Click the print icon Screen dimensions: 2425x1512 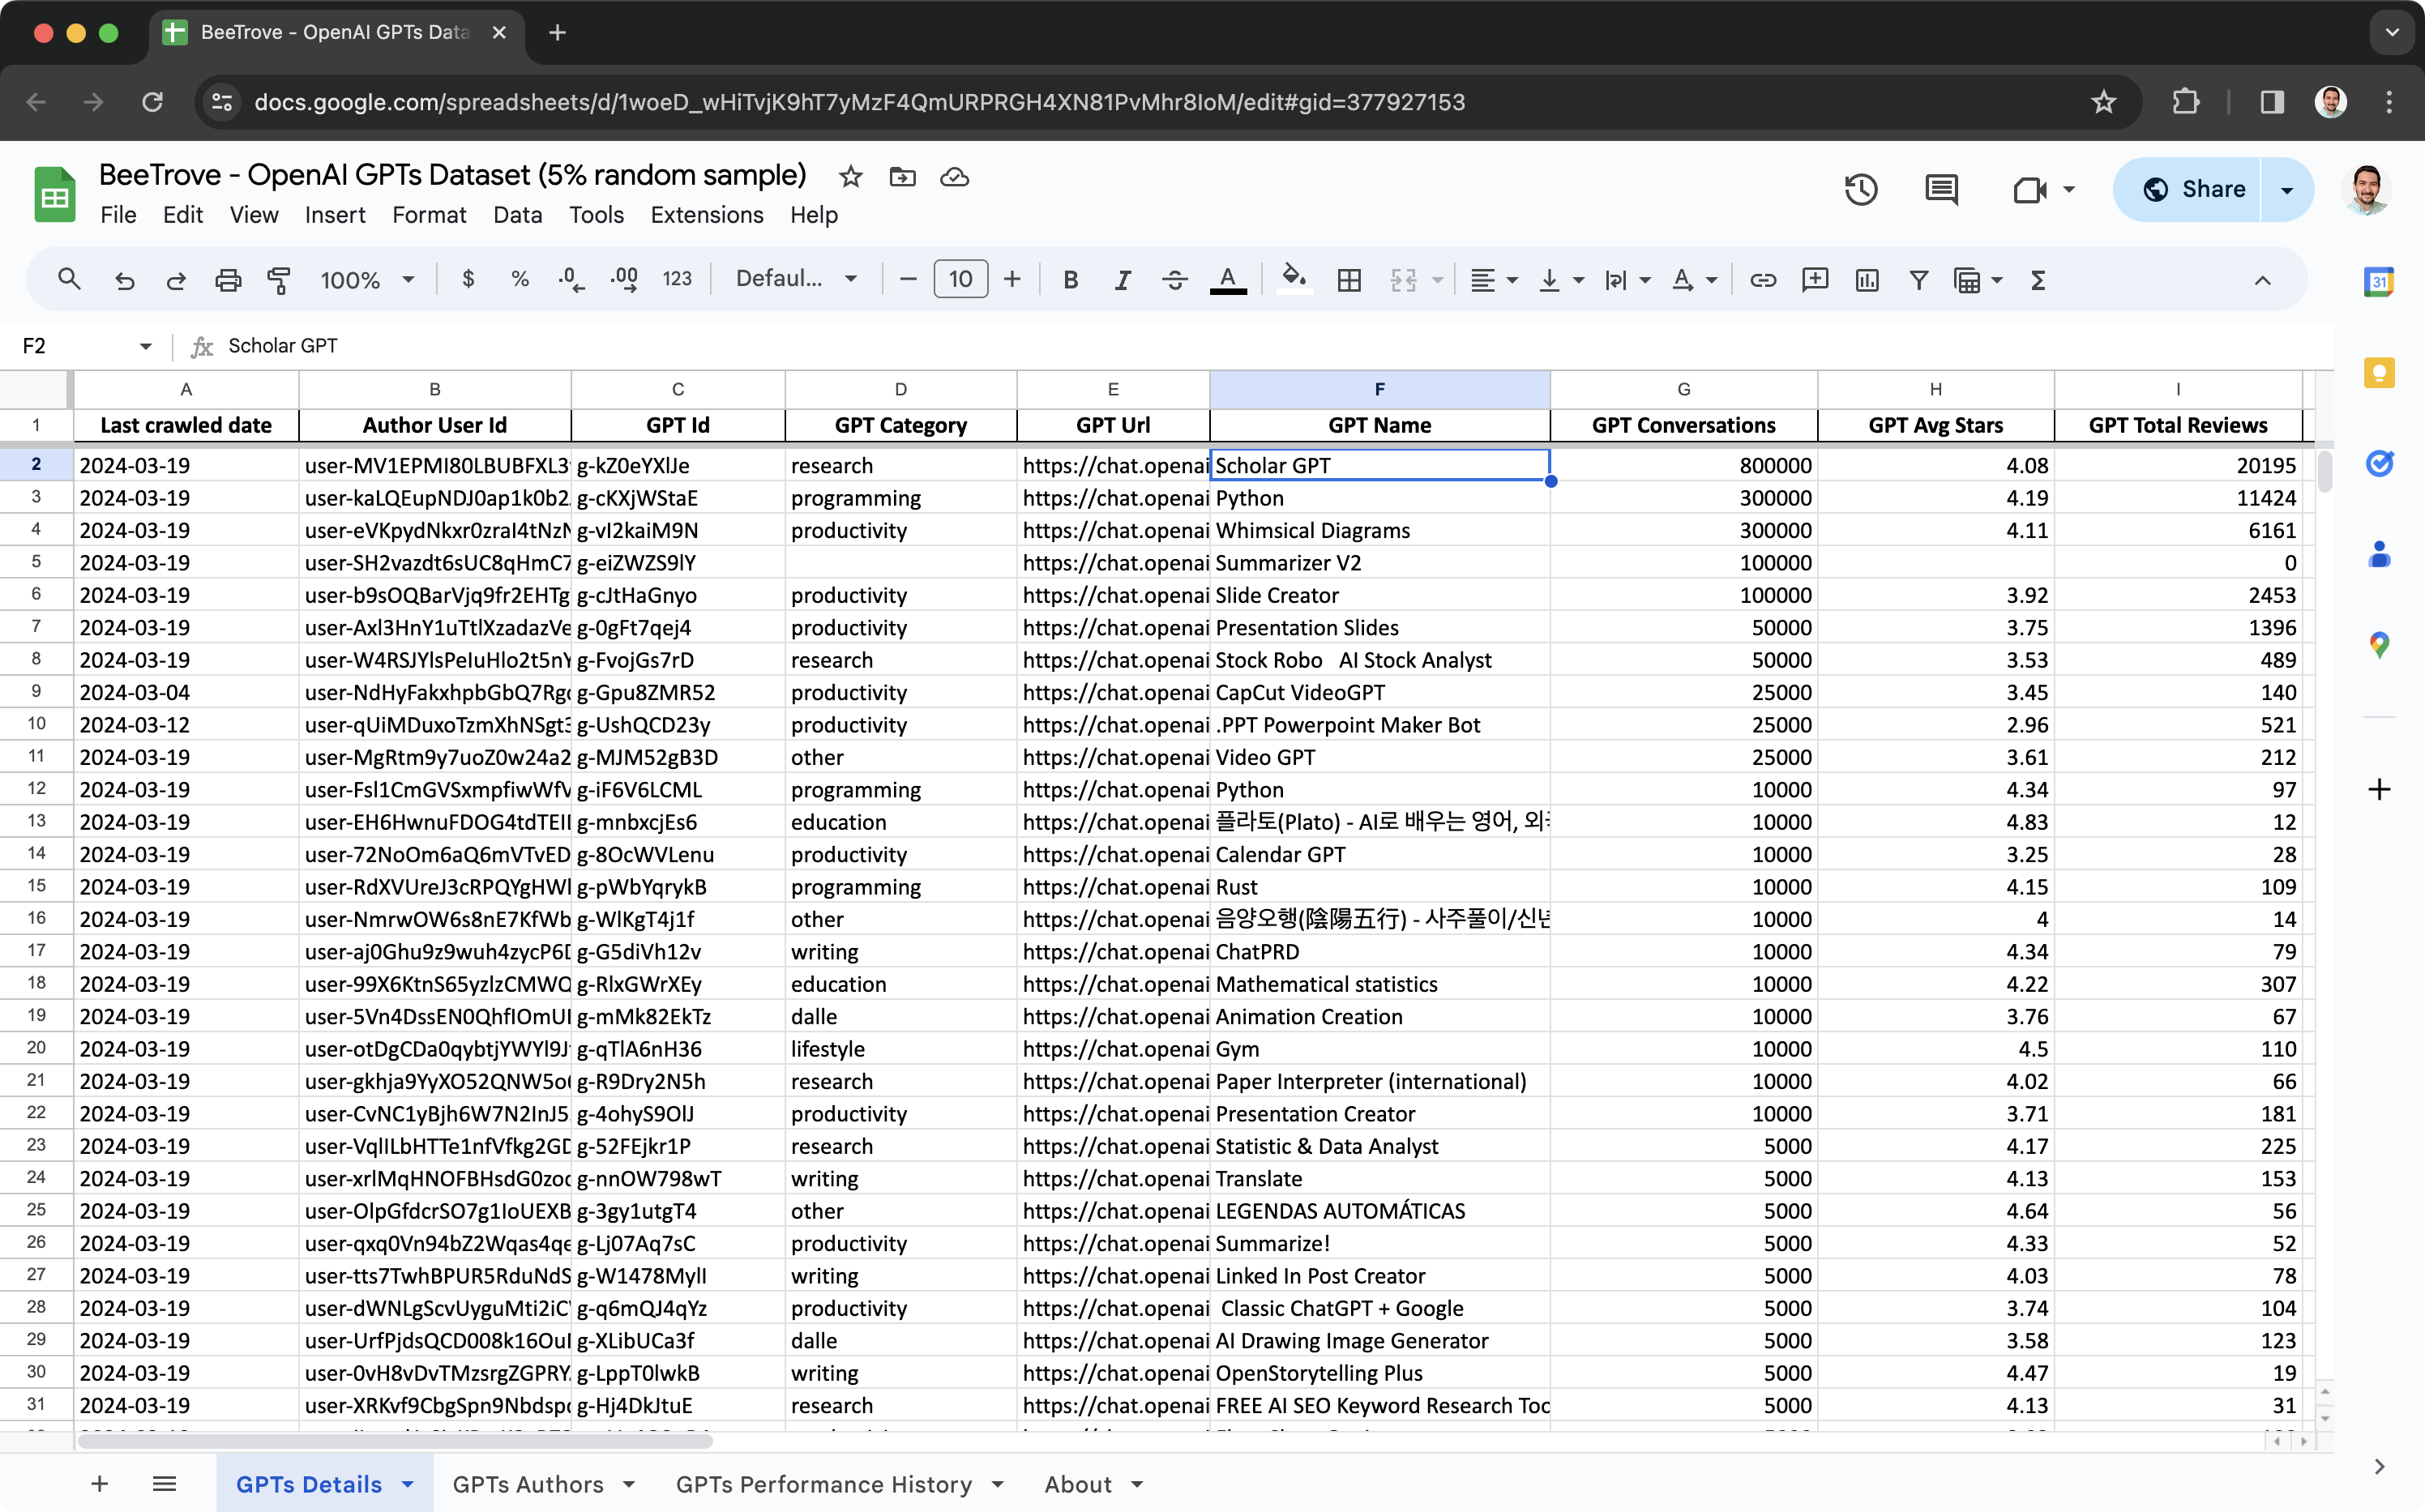tap(228, 280)
